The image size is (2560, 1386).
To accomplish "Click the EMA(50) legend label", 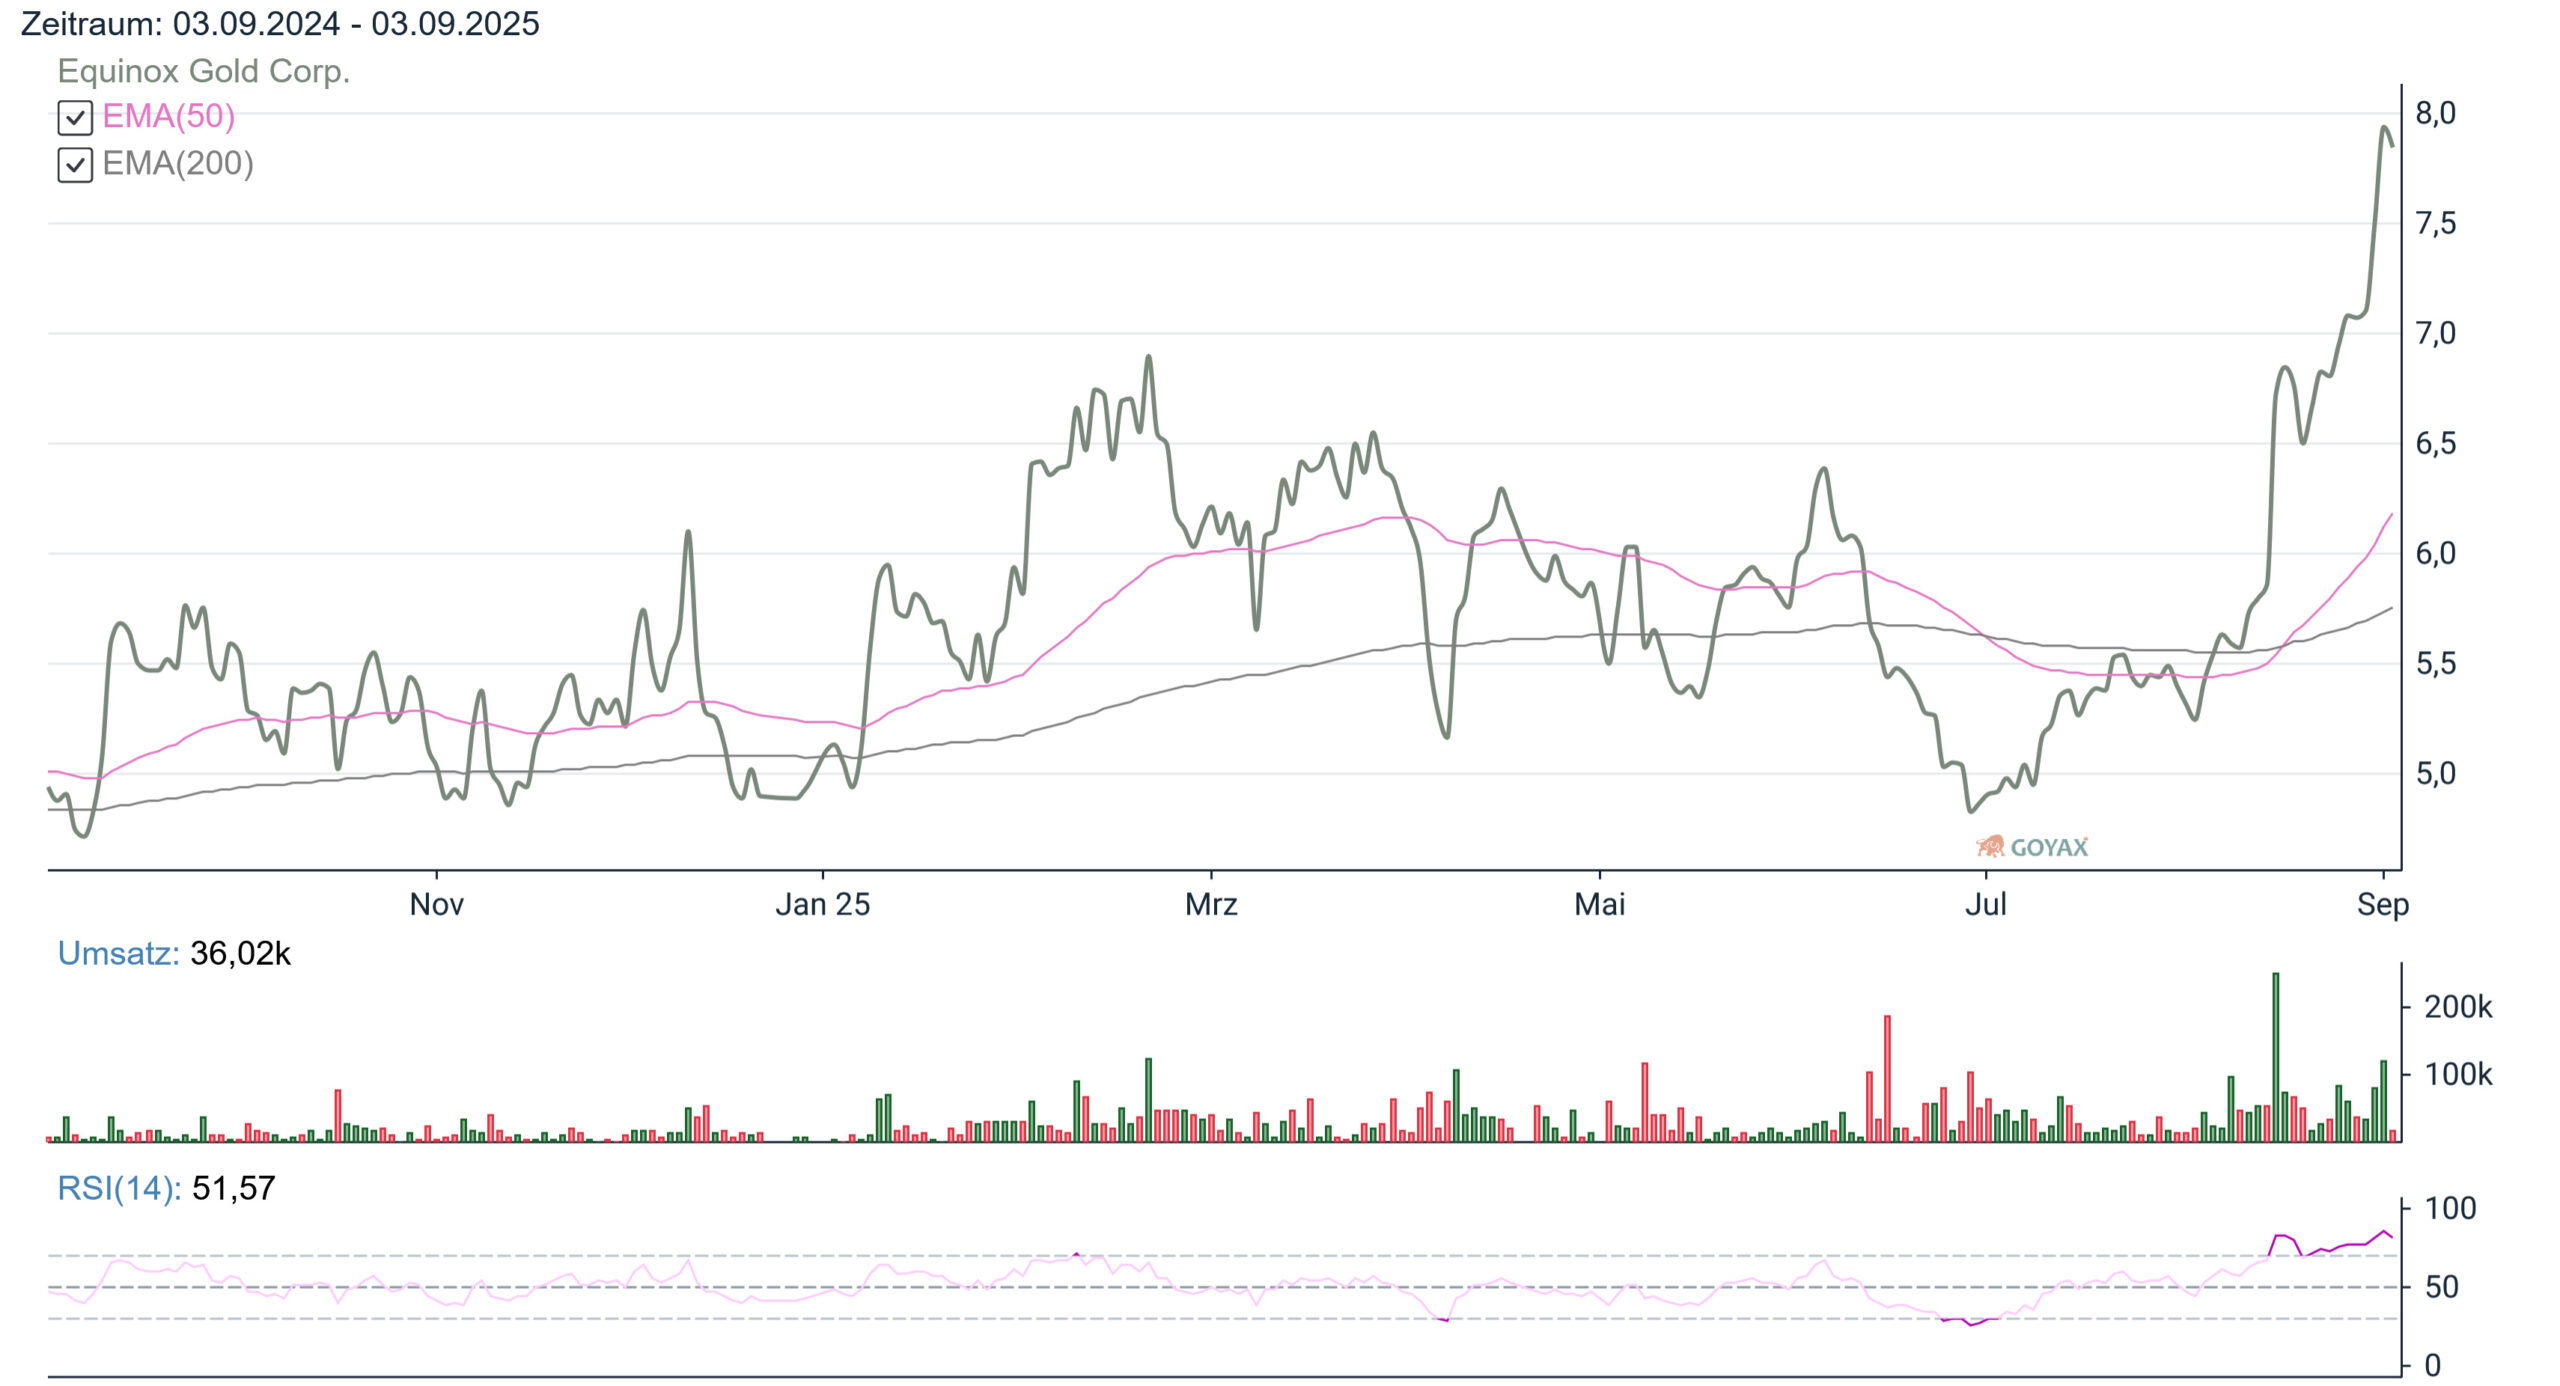I will click(168, 116).
